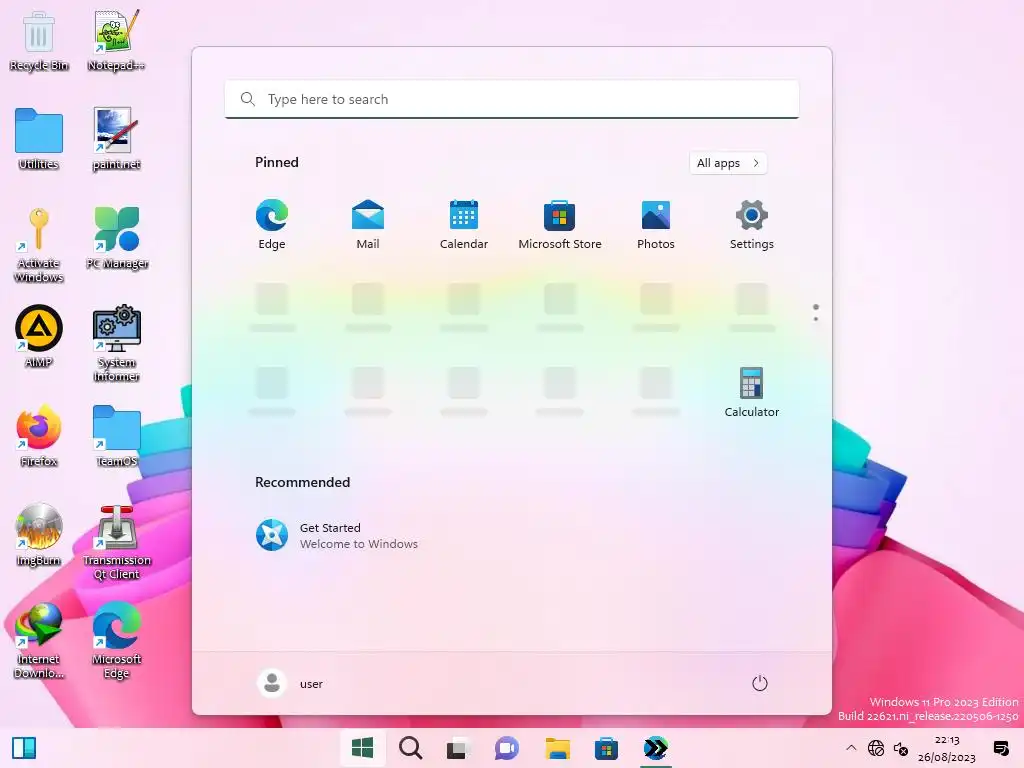Click the muted volume tray icon
Screen dimensions: 1024x768
901,748
